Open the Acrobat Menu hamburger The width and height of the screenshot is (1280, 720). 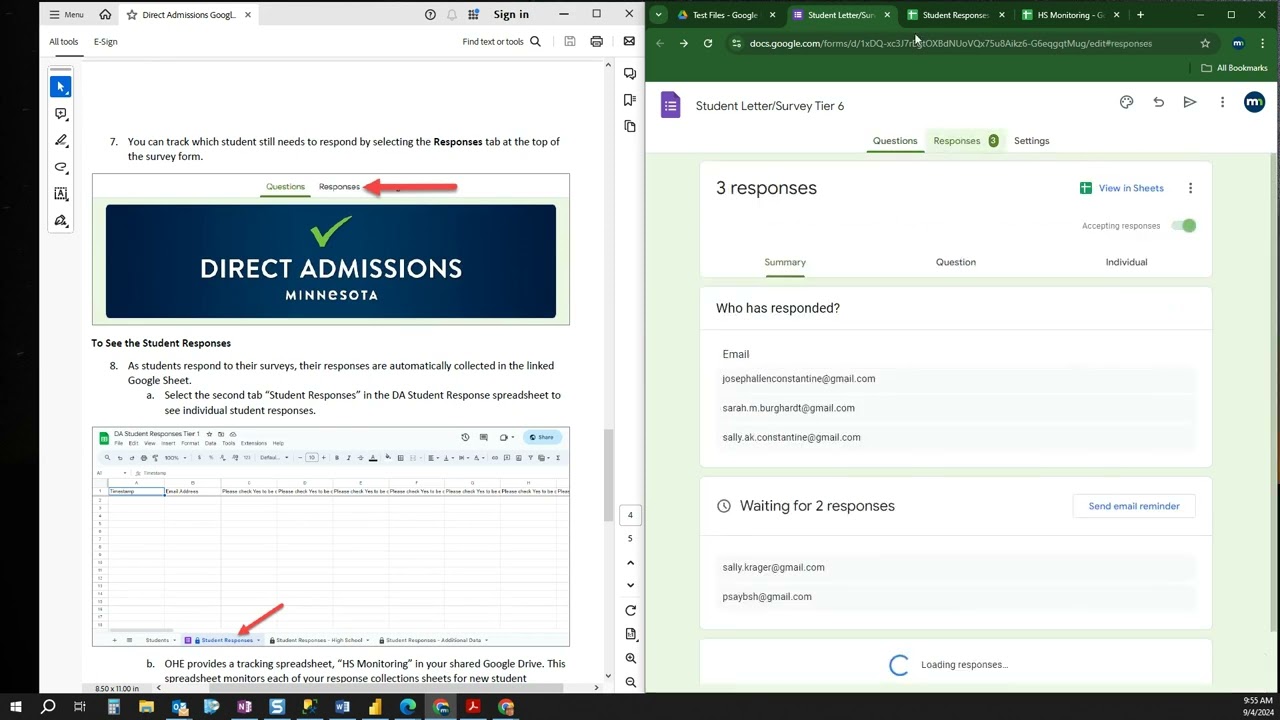coord(67,15)
